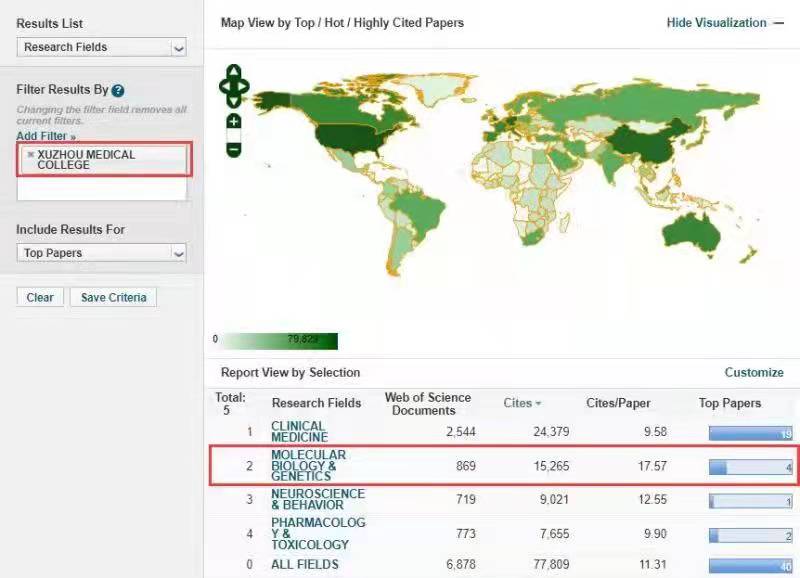Sort the table by the Cites column
This screenshot has height=578, width=800.
tap(521, 403)
